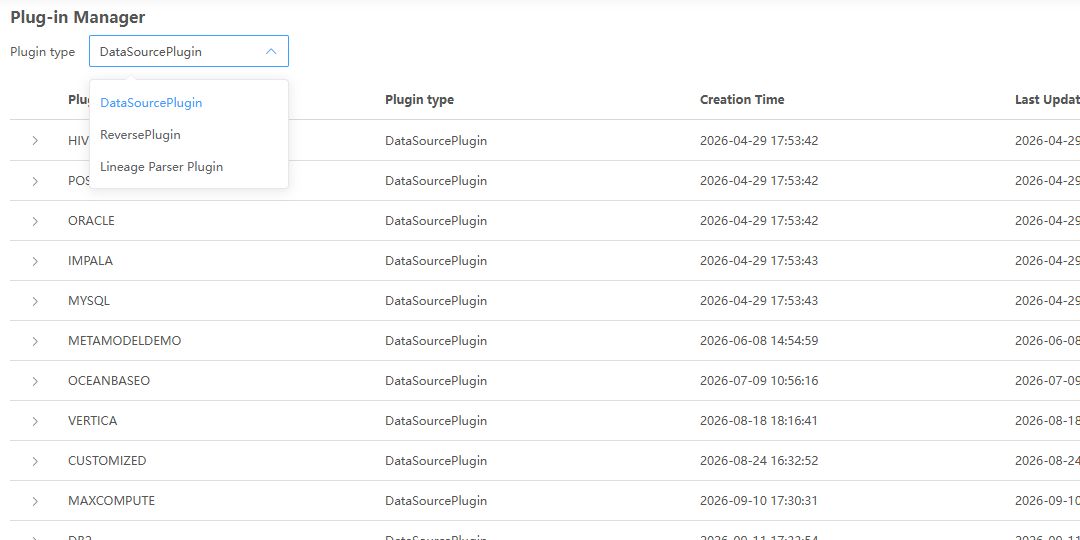Click creation time 2026-06-08 14:54:59
The height and width of the screenshot is (540, 1080).
759,341
